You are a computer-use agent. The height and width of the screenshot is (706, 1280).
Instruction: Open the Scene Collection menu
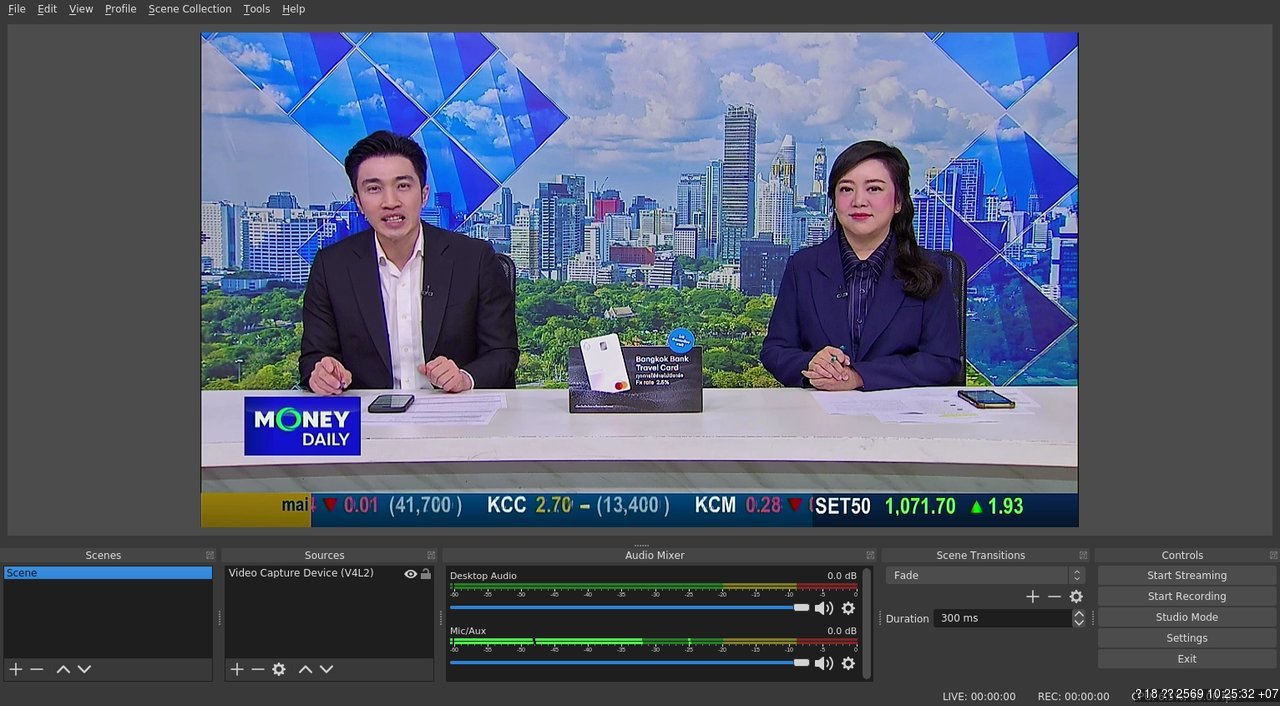189,9
